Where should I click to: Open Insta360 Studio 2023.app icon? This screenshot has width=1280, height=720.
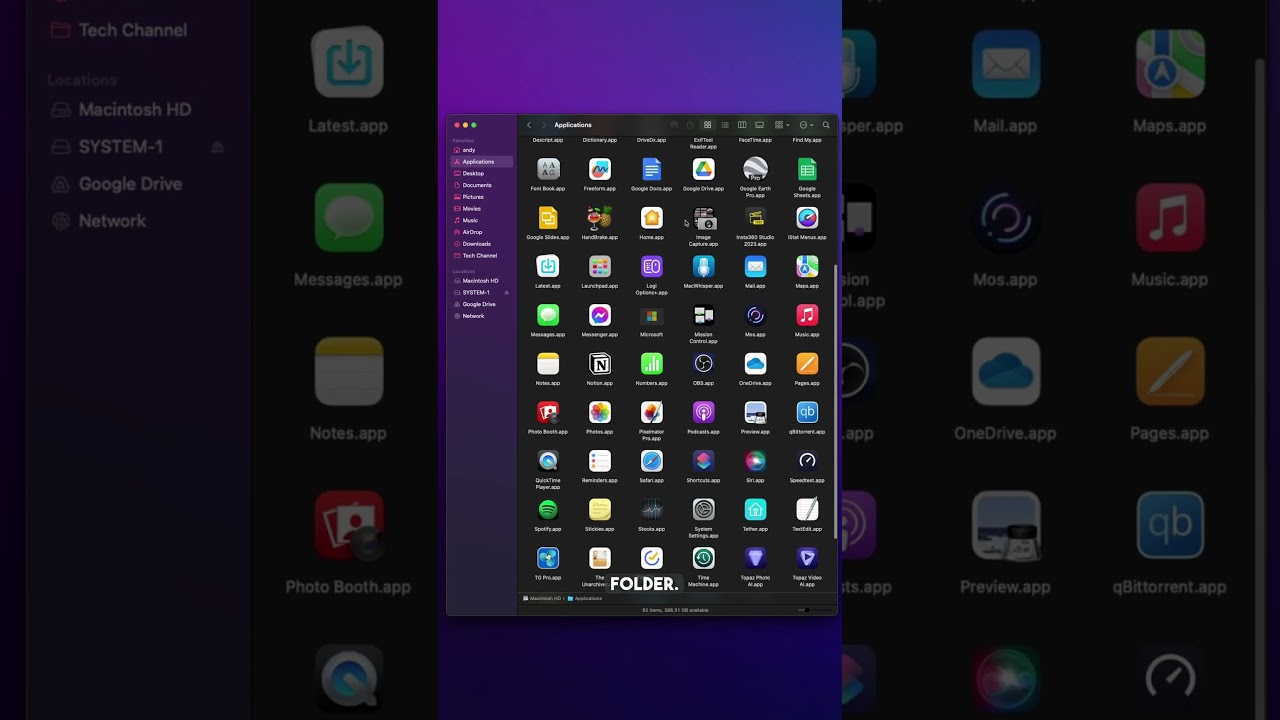point(756,218)
